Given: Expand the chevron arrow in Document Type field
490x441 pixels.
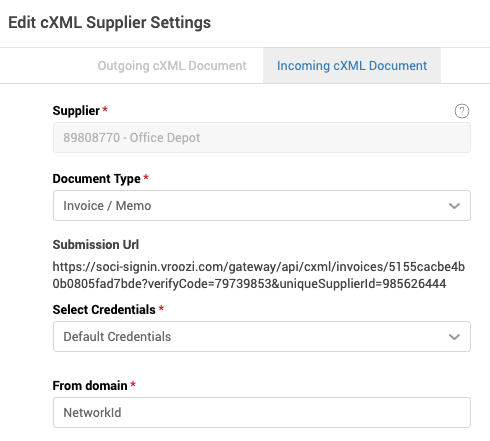Looking at the screenshot, I should (x=454, y=206).
